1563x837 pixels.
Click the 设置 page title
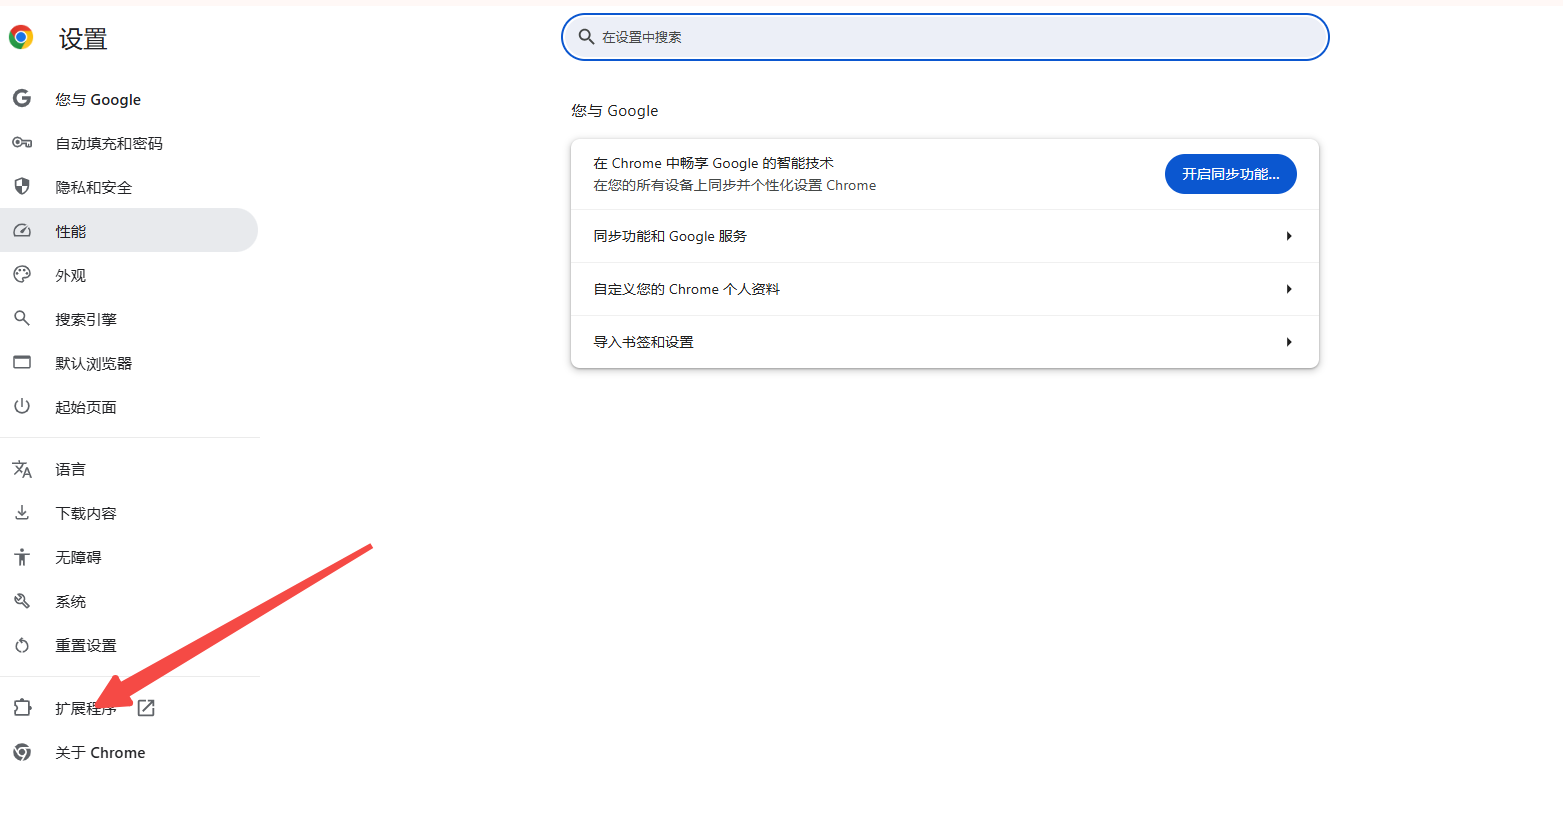(x=83, y=39)
